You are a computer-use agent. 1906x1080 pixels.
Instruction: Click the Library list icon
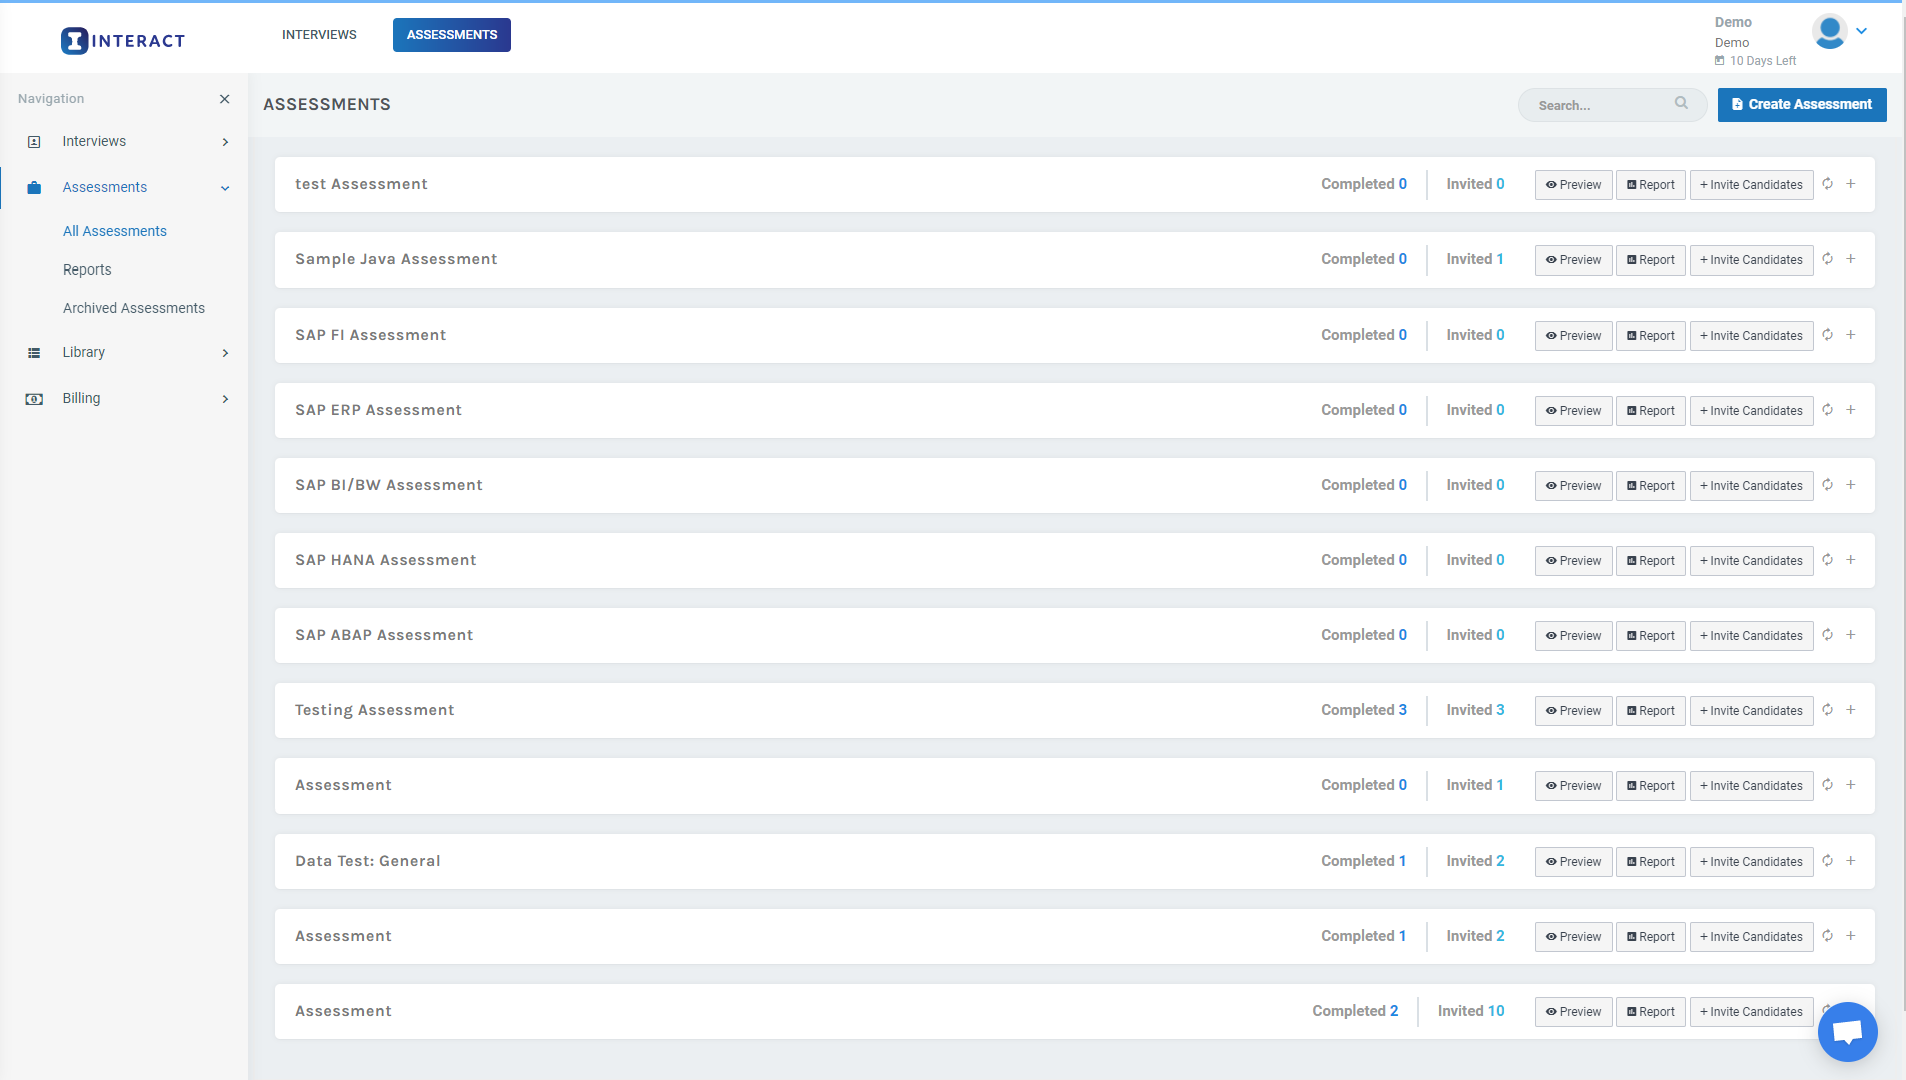34,353
